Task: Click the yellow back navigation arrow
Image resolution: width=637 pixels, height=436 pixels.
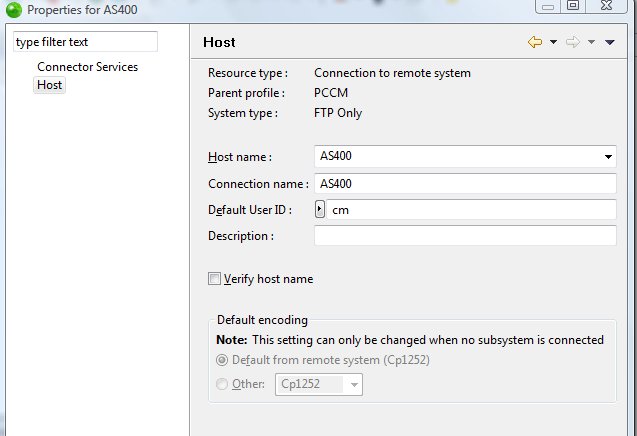Action: coord(535,42)
